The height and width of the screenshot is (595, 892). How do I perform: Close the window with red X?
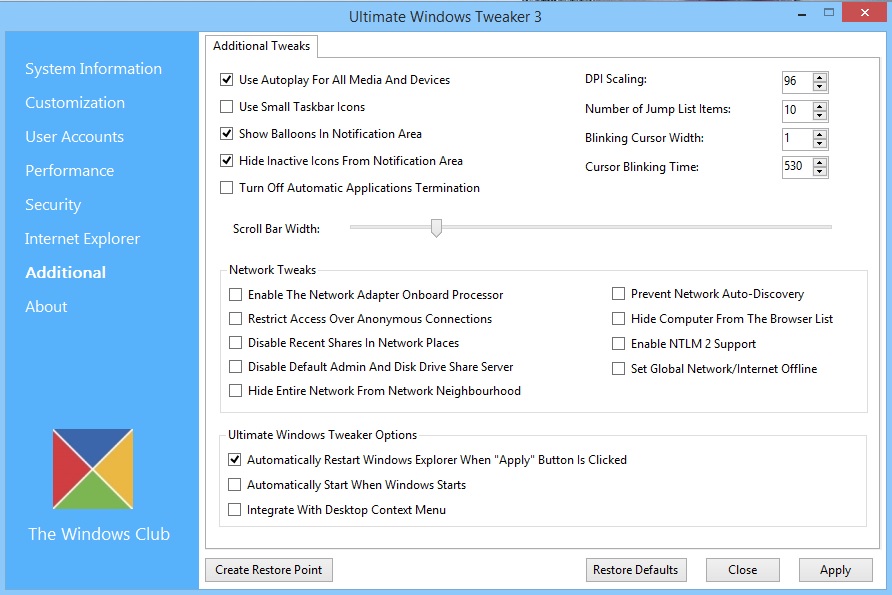point(865,13)
